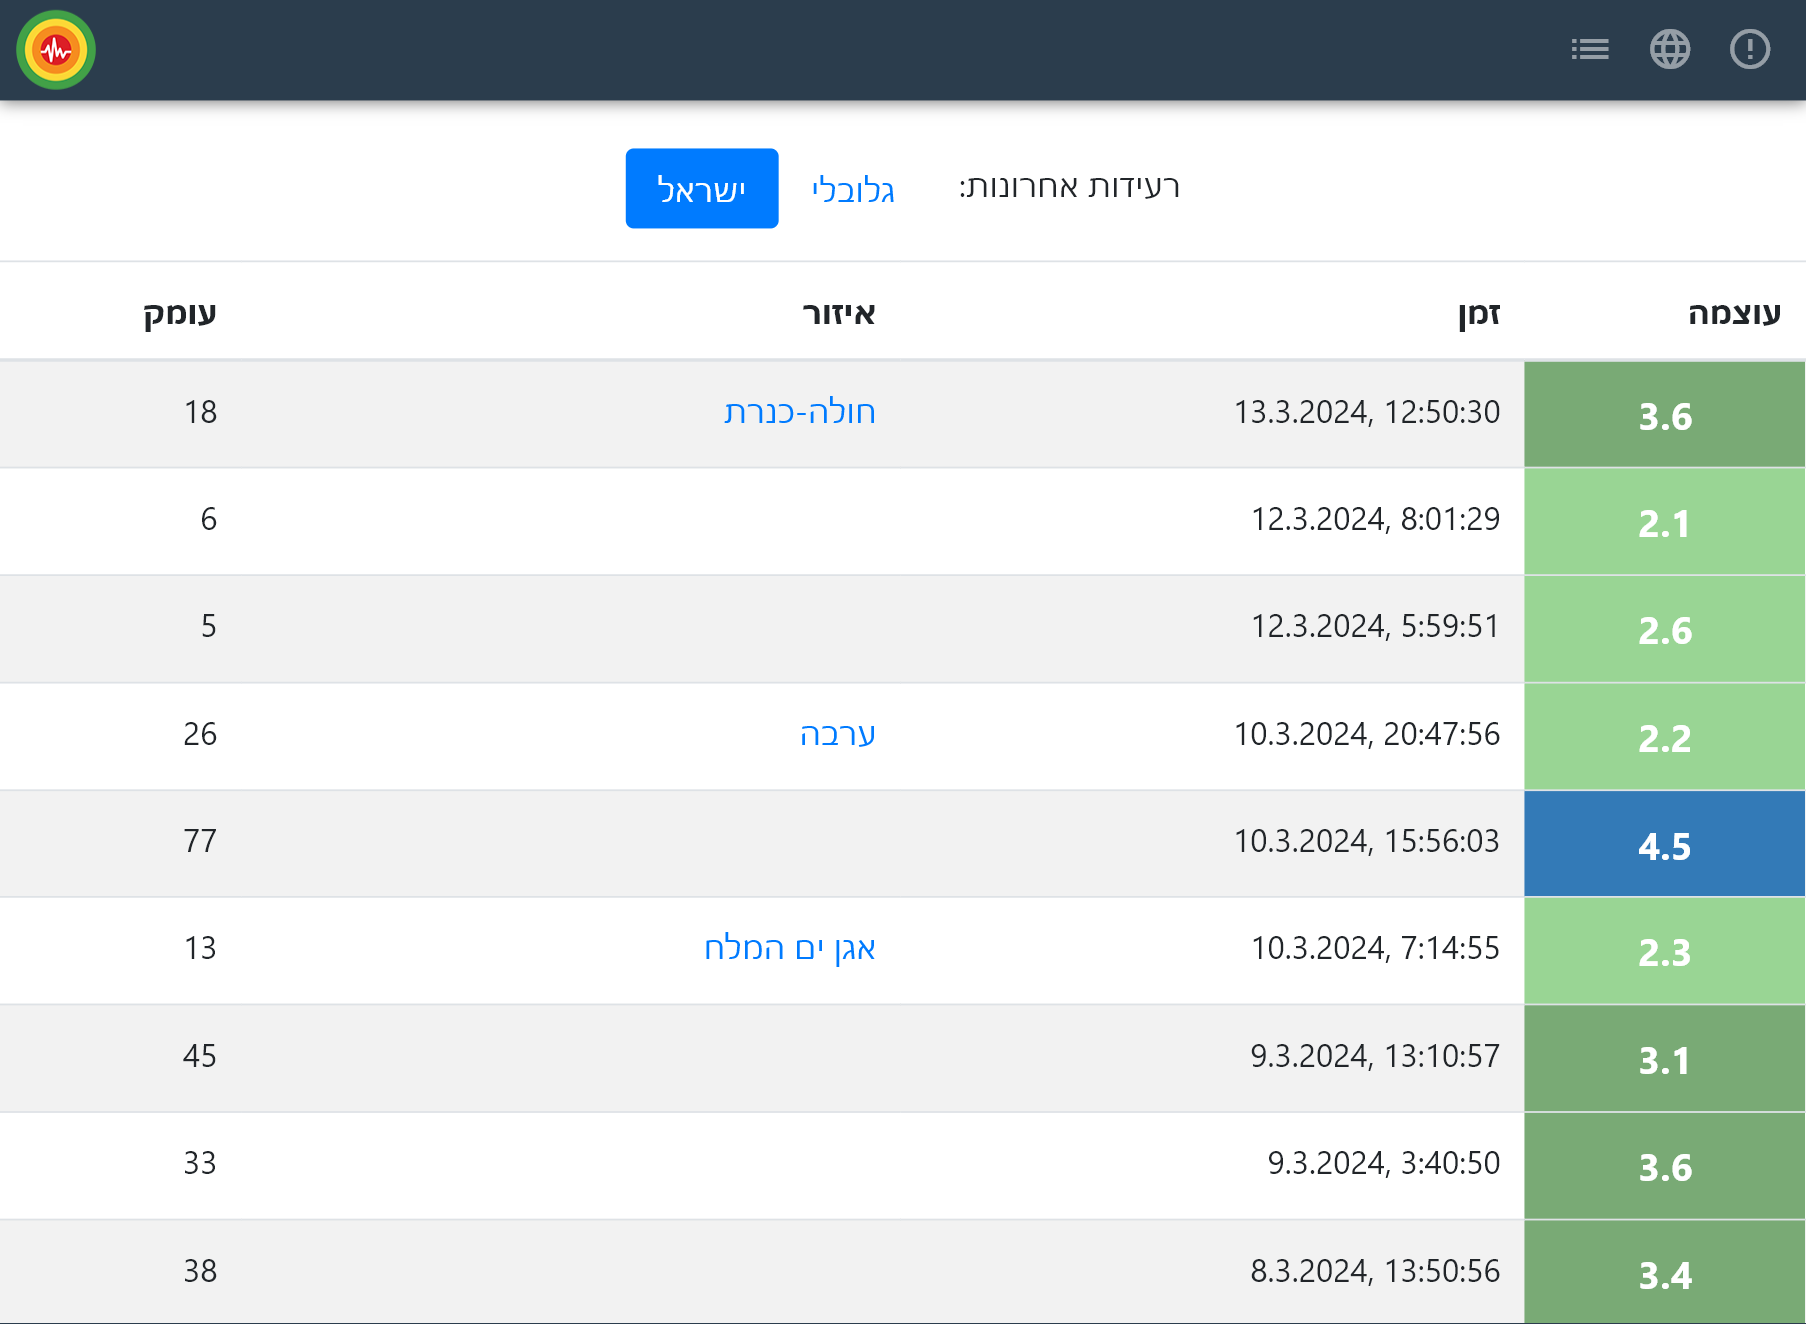Open the globe map icon
The width and height of the screenshot is (1806, 1324).
coord(1669,49)
